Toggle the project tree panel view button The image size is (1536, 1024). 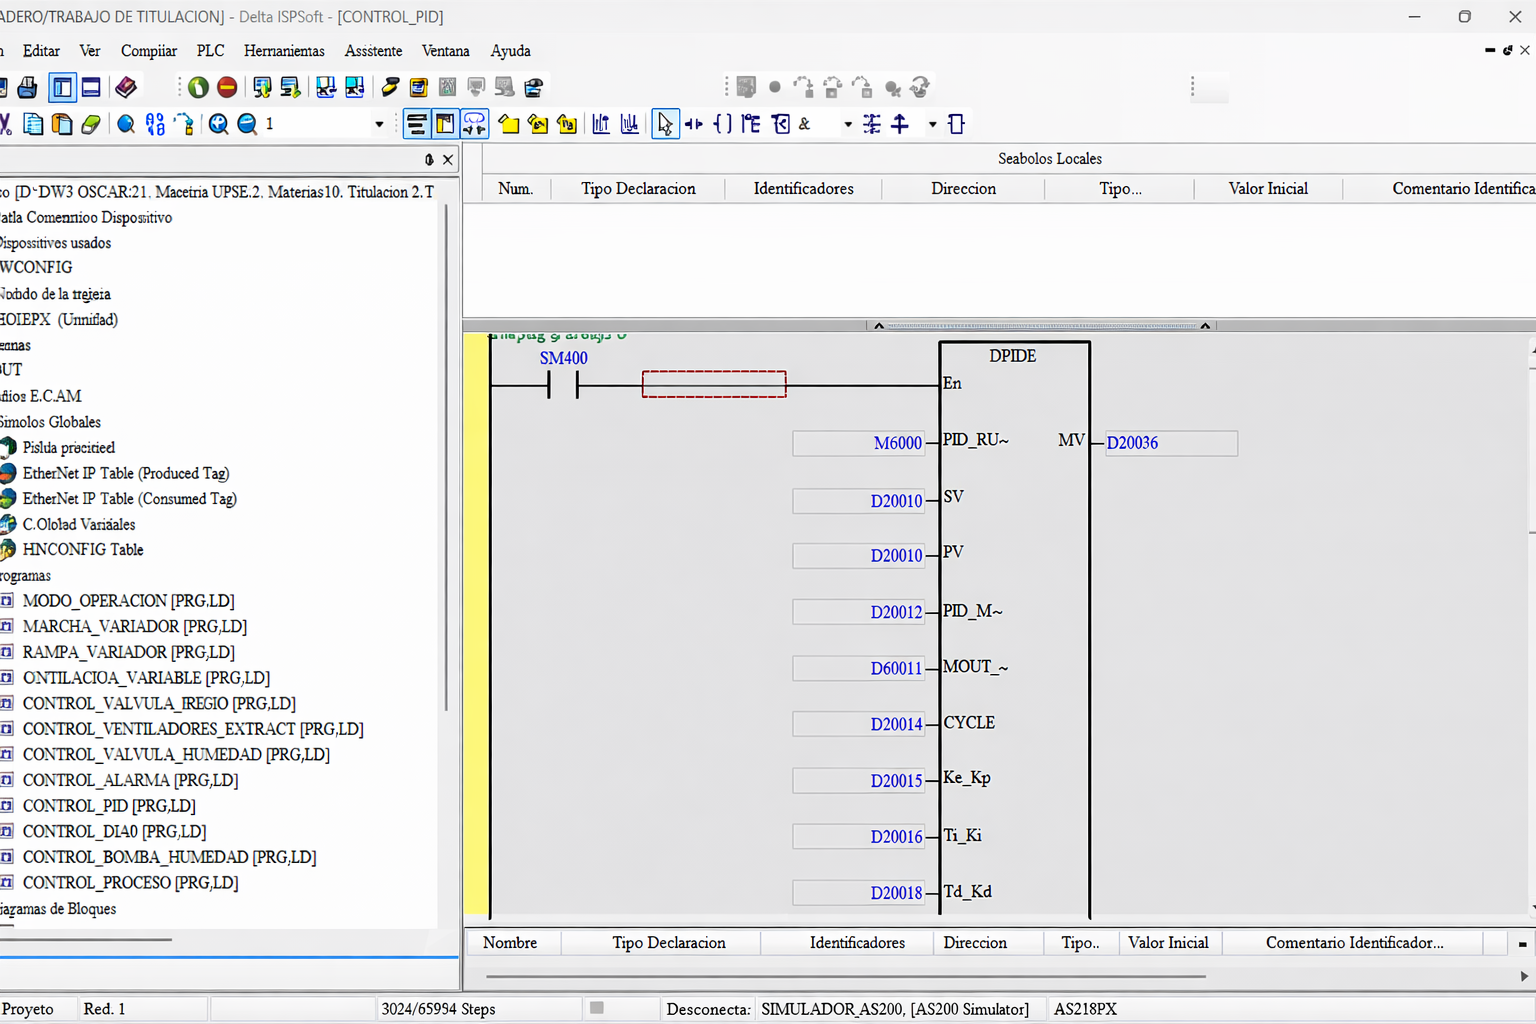coord(62,88)
